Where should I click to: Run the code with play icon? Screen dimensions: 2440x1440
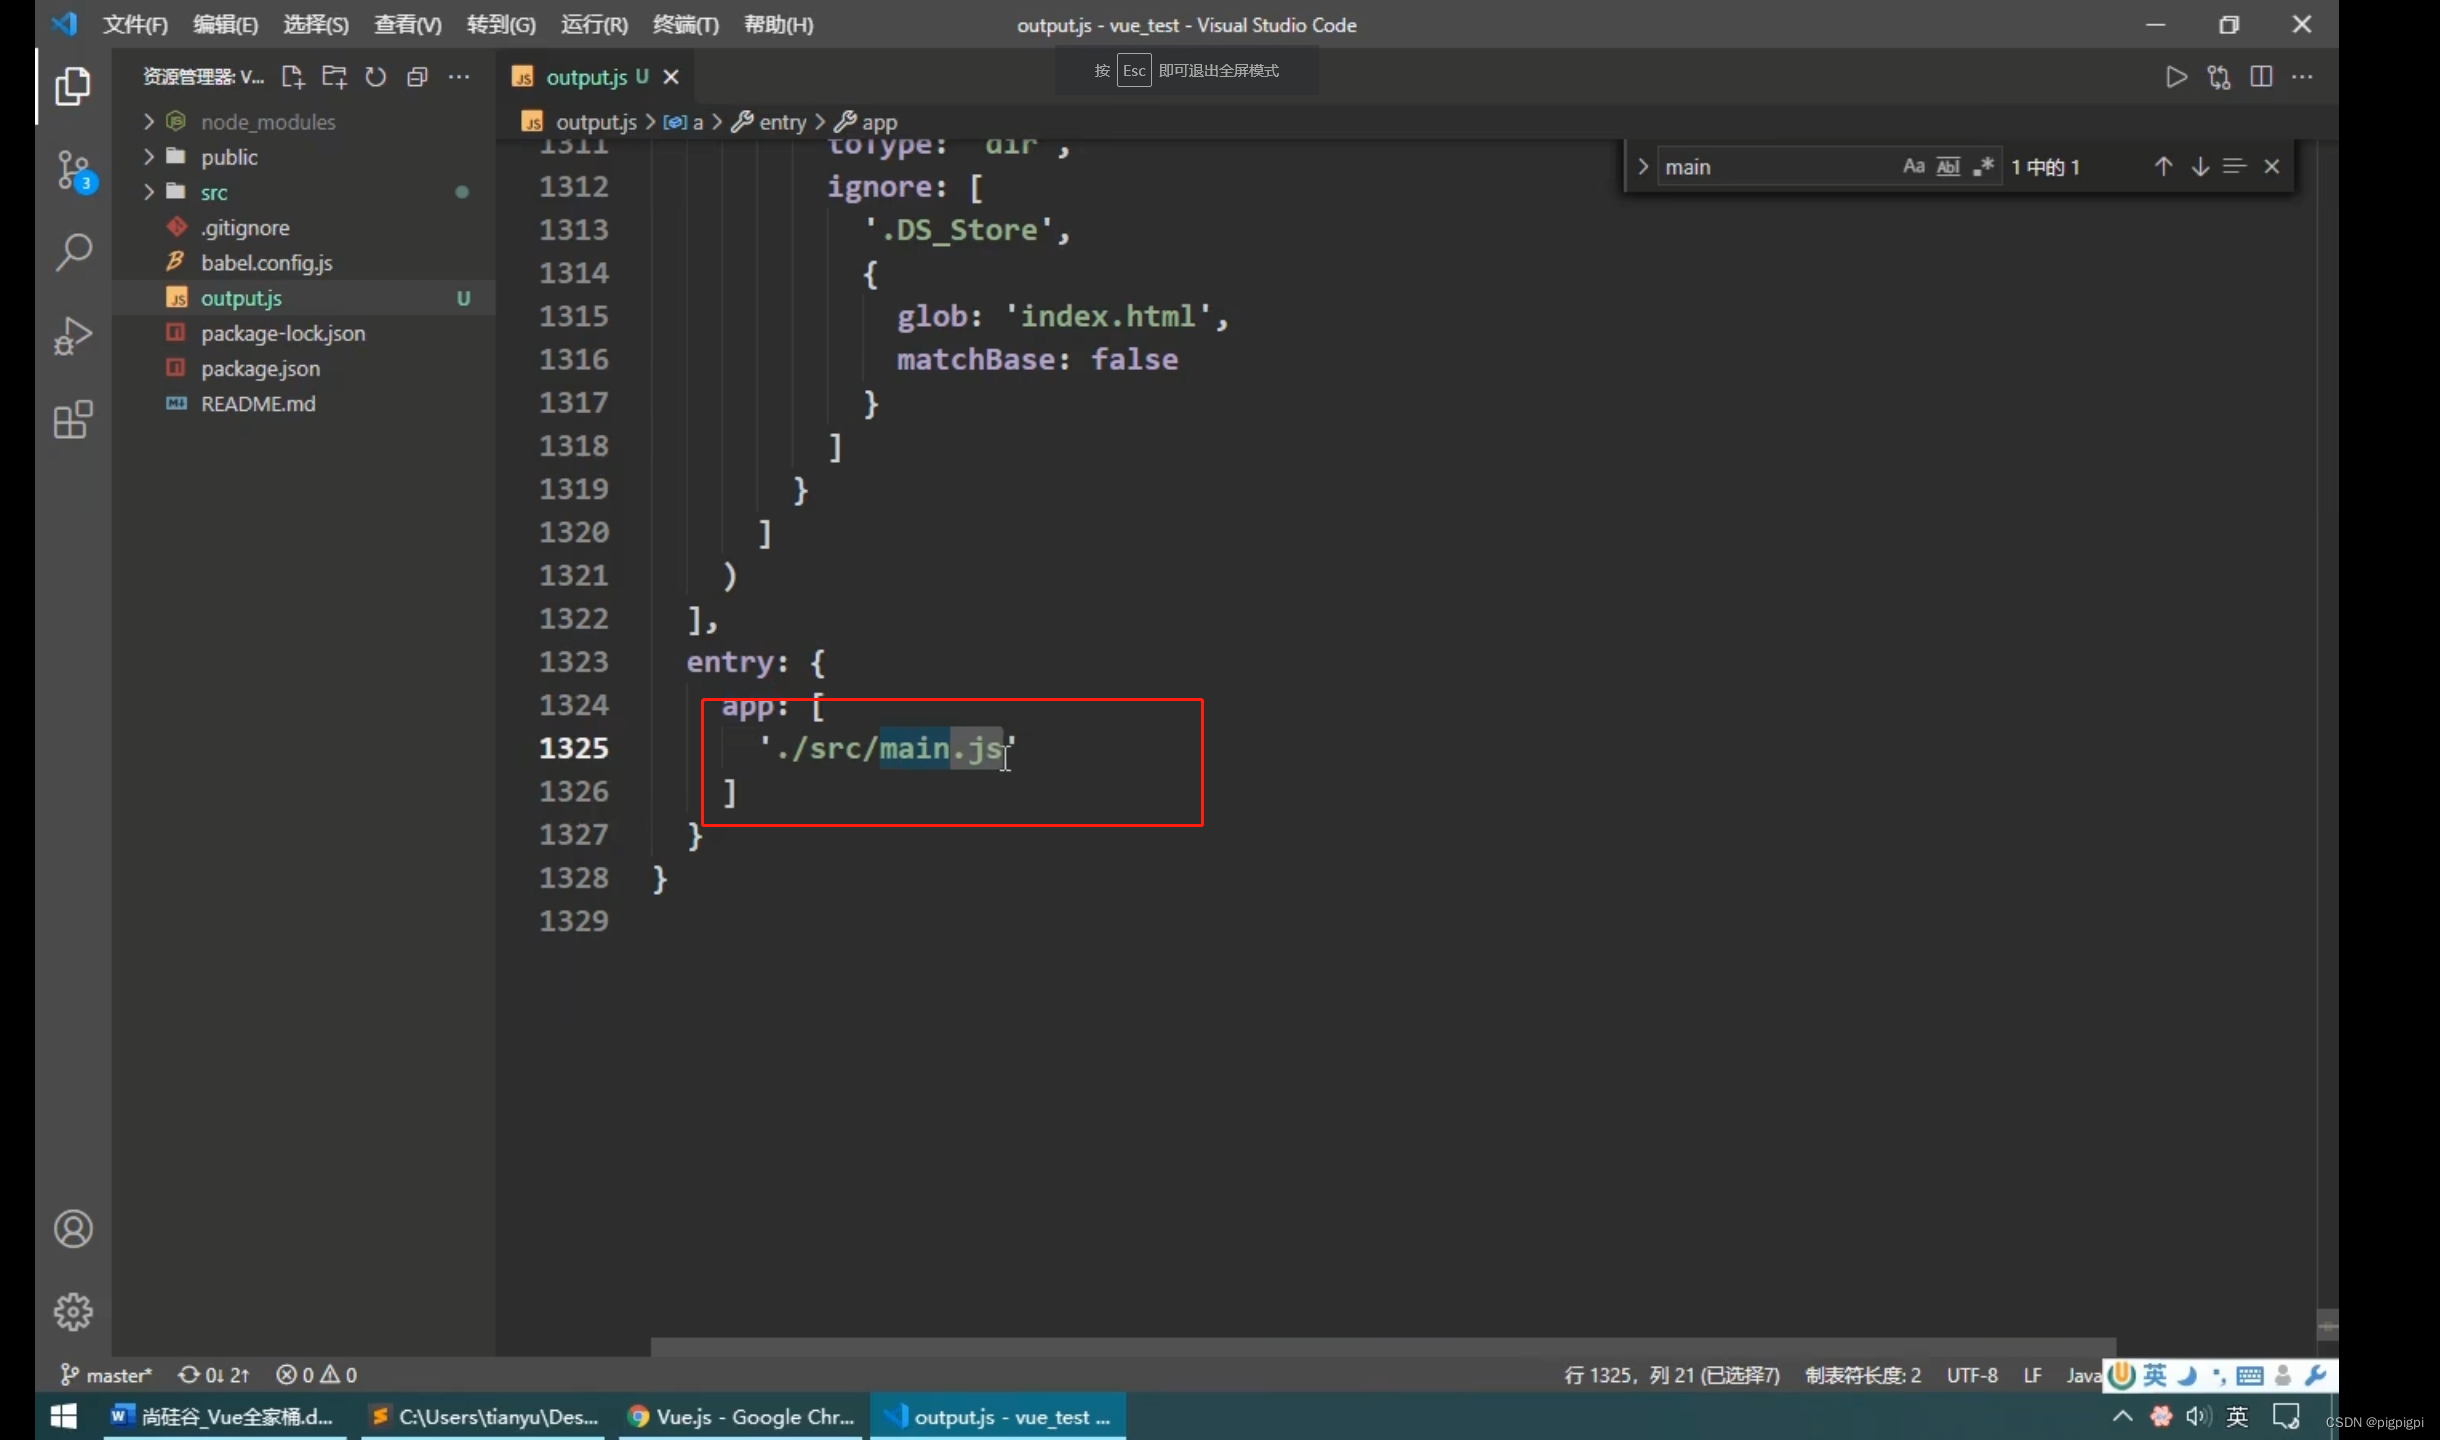[2176, 77]
